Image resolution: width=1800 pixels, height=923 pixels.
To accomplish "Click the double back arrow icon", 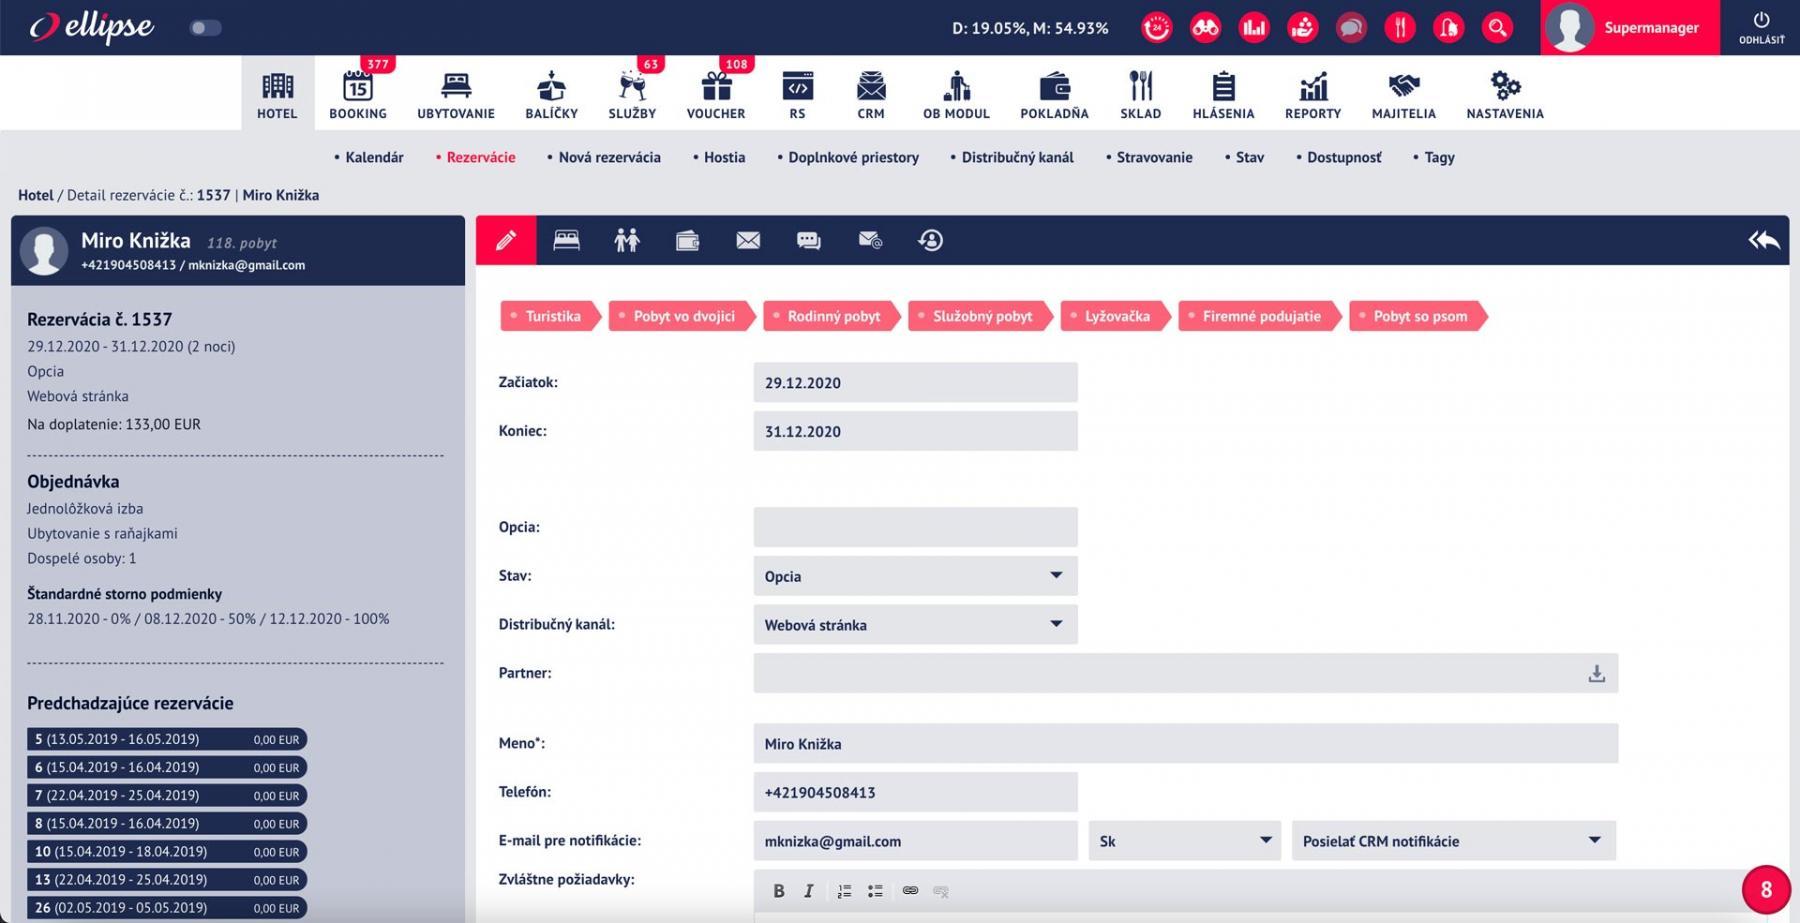I will [1764, 240].
